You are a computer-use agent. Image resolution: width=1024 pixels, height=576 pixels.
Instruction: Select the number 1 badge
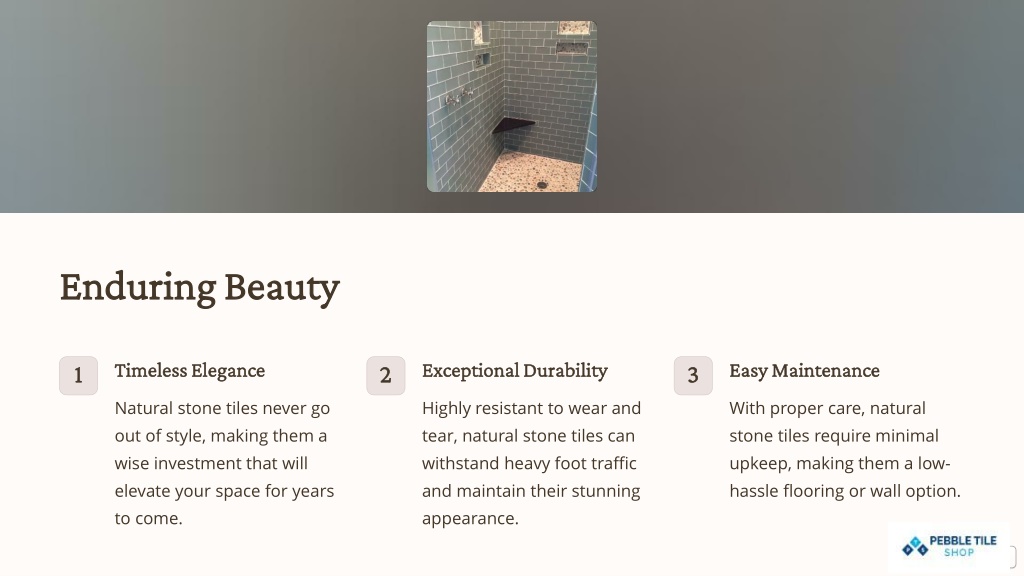[x=78, y=376]
